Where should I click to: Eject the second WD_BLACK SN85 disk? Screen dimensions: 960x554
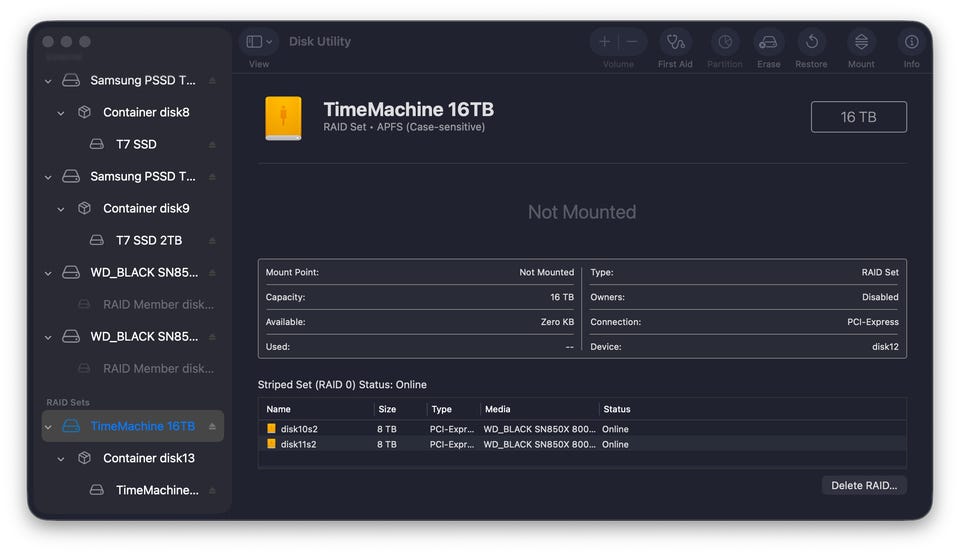click(212, 337)
